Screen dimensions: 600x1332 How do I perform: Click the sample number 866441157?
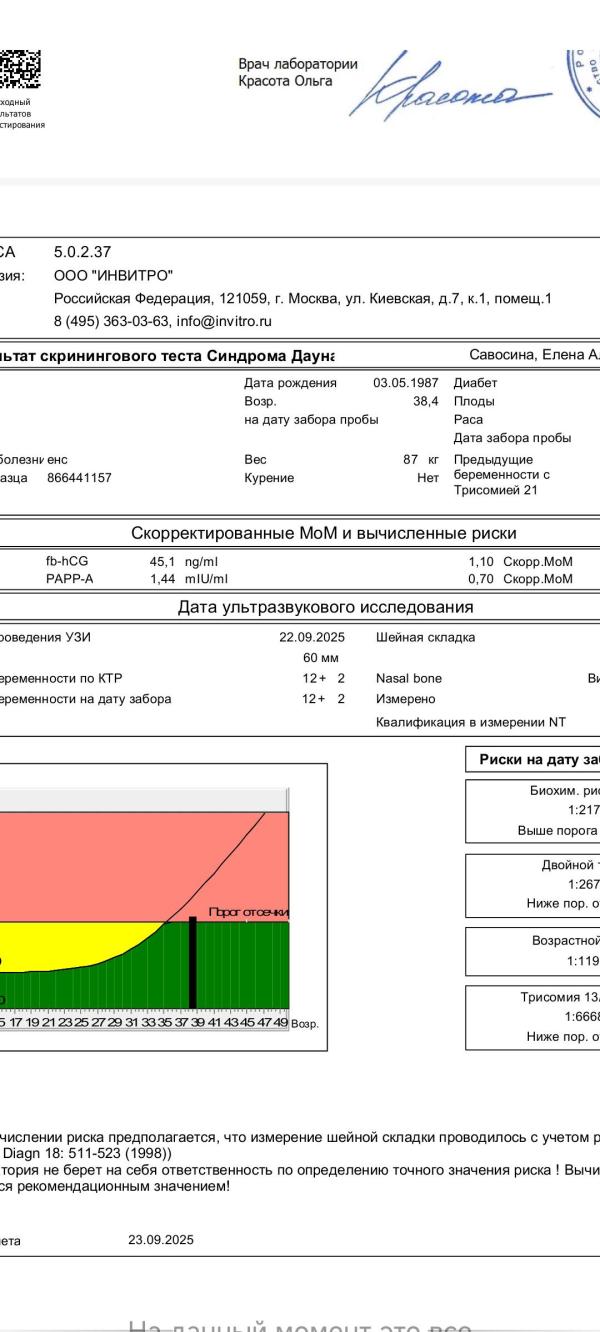[80, 478]
